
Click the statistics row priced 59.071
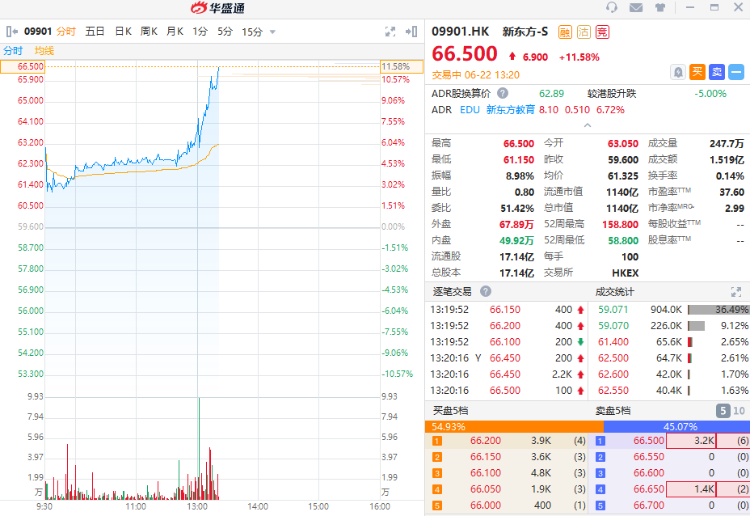tap(670, 310)
